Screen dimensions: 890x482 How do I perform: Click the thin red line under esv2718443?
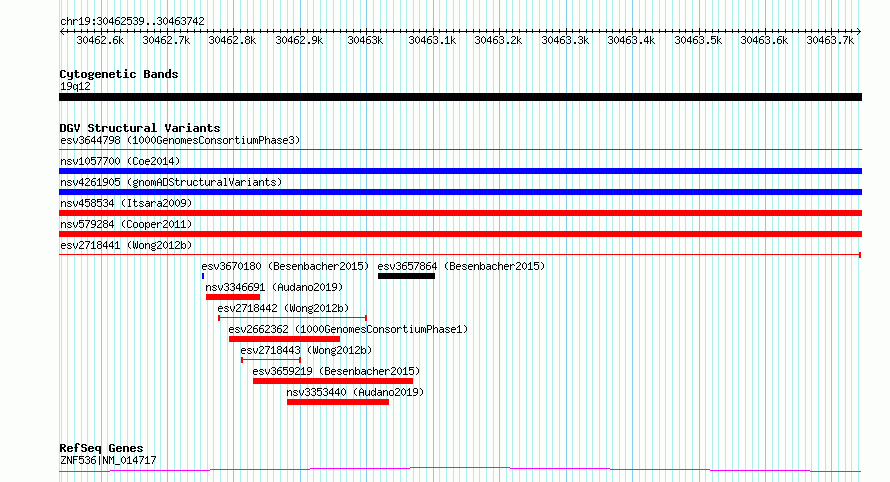(271, 360)
